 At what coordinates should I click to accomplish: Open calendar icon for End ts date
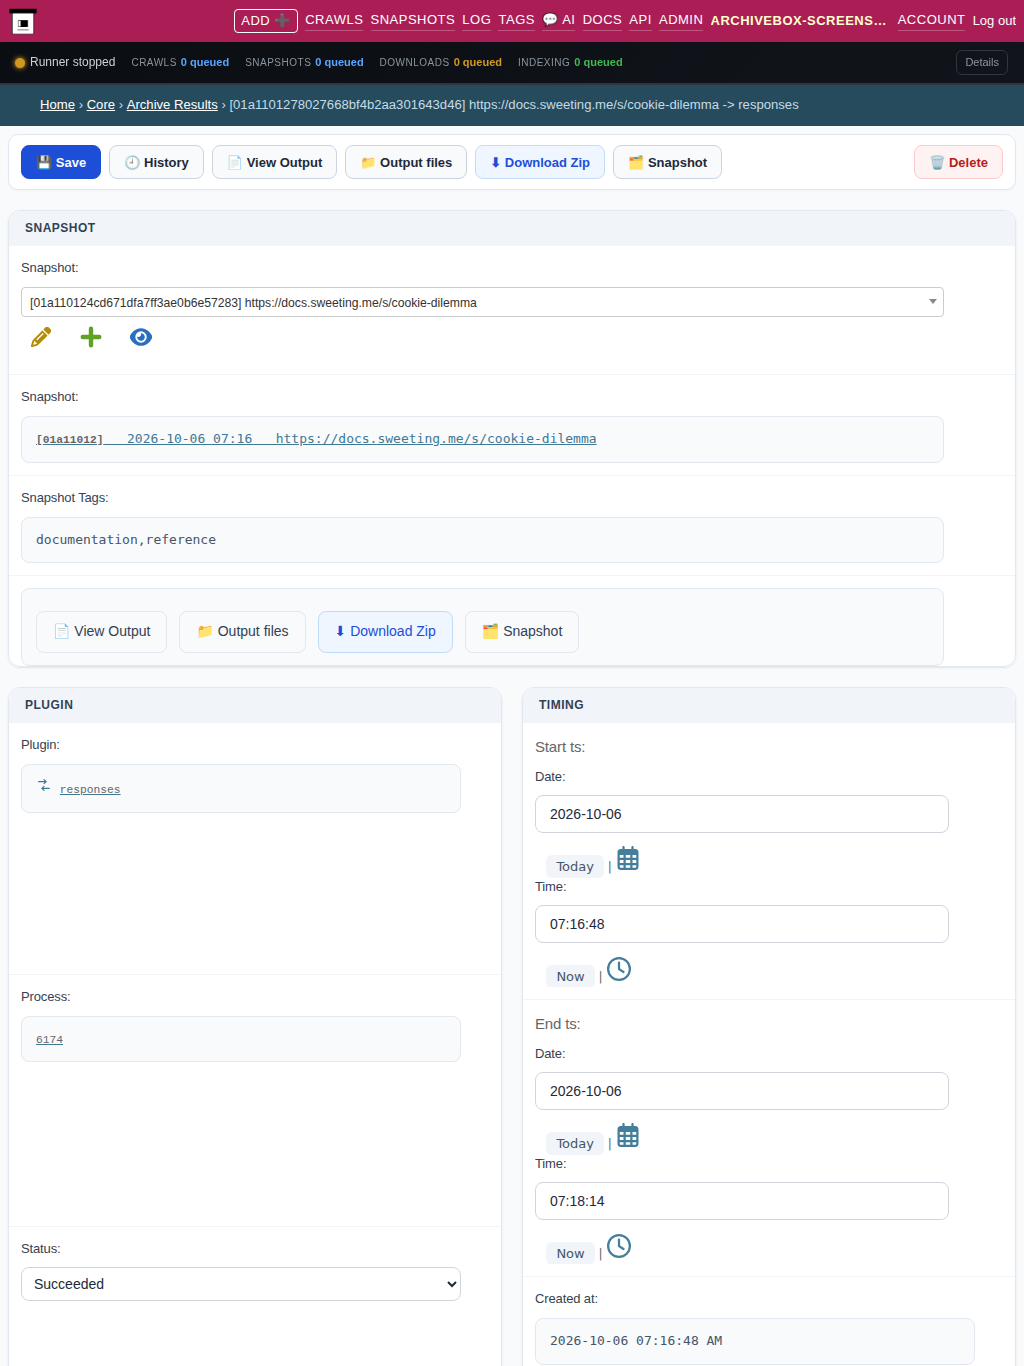click(x=628, y=1136)
